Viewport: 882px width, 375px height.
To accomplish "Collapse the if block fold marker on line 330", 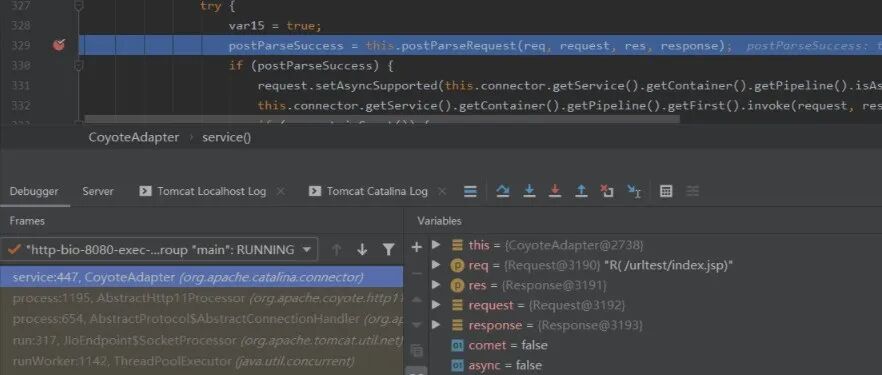I will click(79, 66).
